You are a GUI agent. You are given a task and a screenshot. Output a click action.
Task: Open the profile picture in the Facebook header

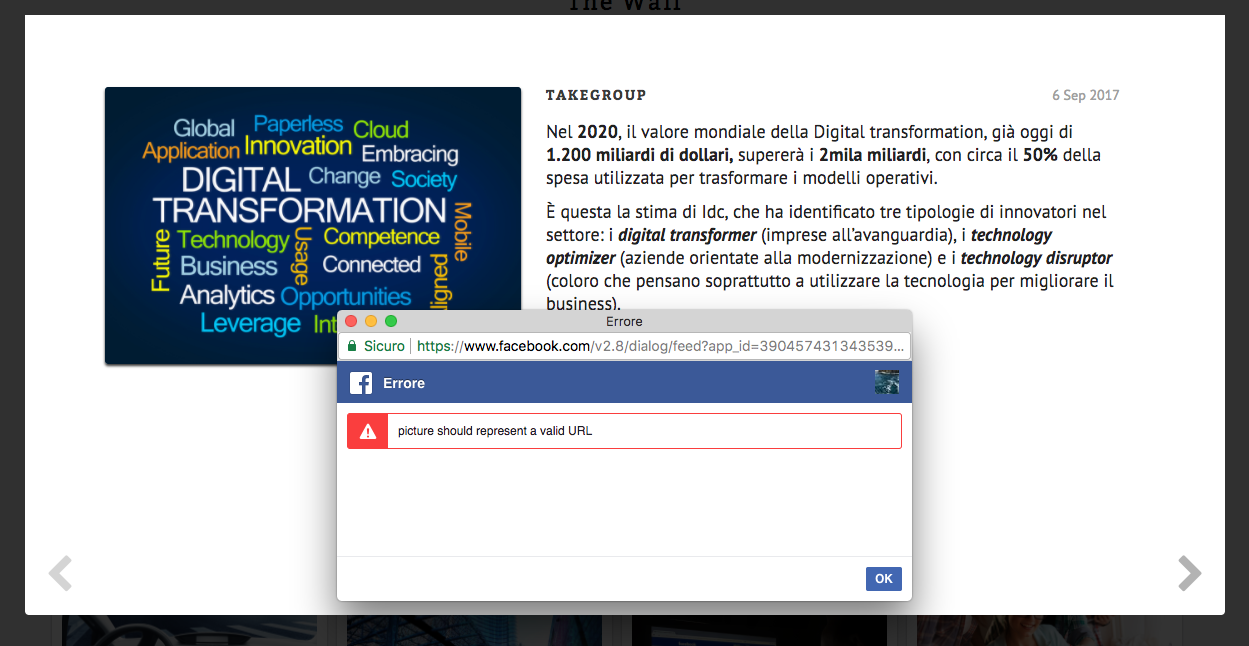coord(887,382)
